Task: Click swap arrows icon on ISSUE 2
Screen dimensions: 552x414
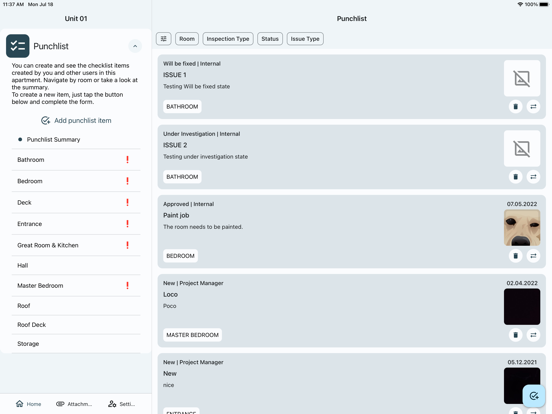Action: [533, 177]
